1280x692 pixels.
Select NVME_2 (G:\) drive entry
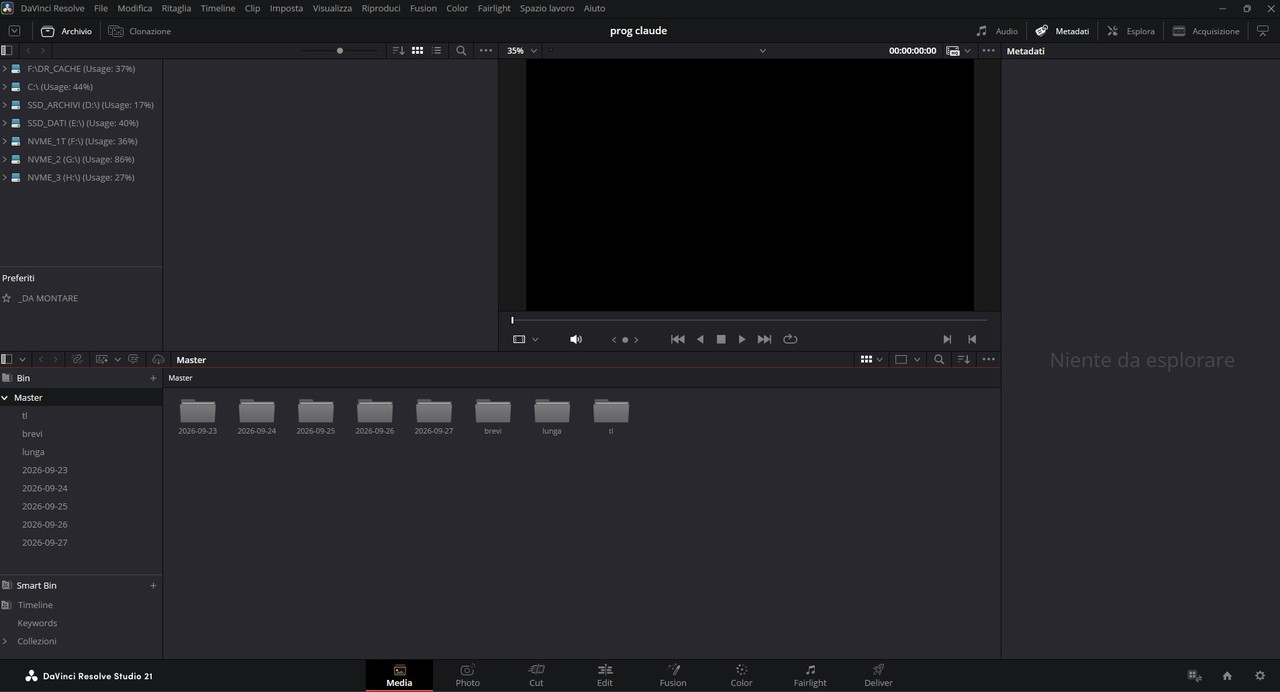[80, 159]
